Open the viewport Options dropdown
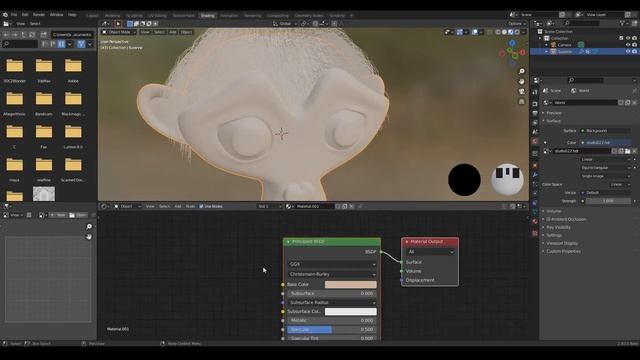 [517, 24]
